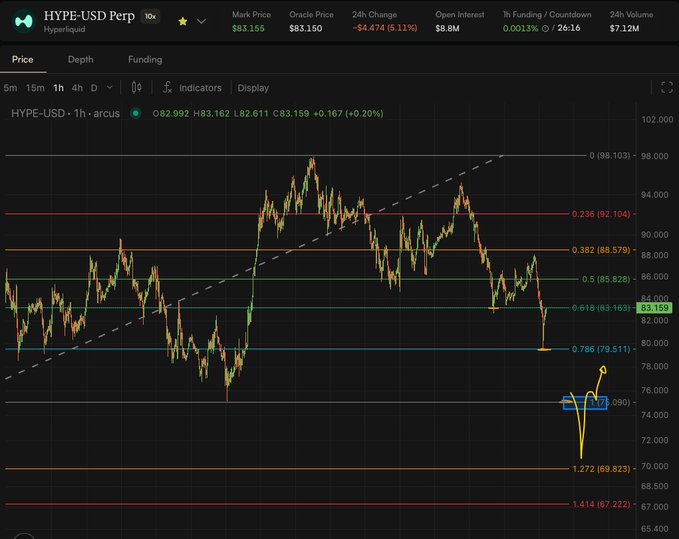Image resolution: width=679 pixels, height=539 pixels.
Task: Click the Oracle Price $83.150 value
Action: pos(306,28)
